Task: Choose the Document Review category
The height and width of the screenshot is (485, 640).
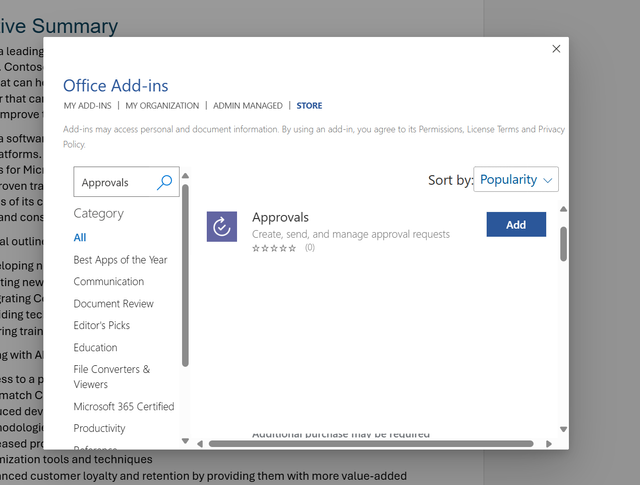Action: click(113, 304)
